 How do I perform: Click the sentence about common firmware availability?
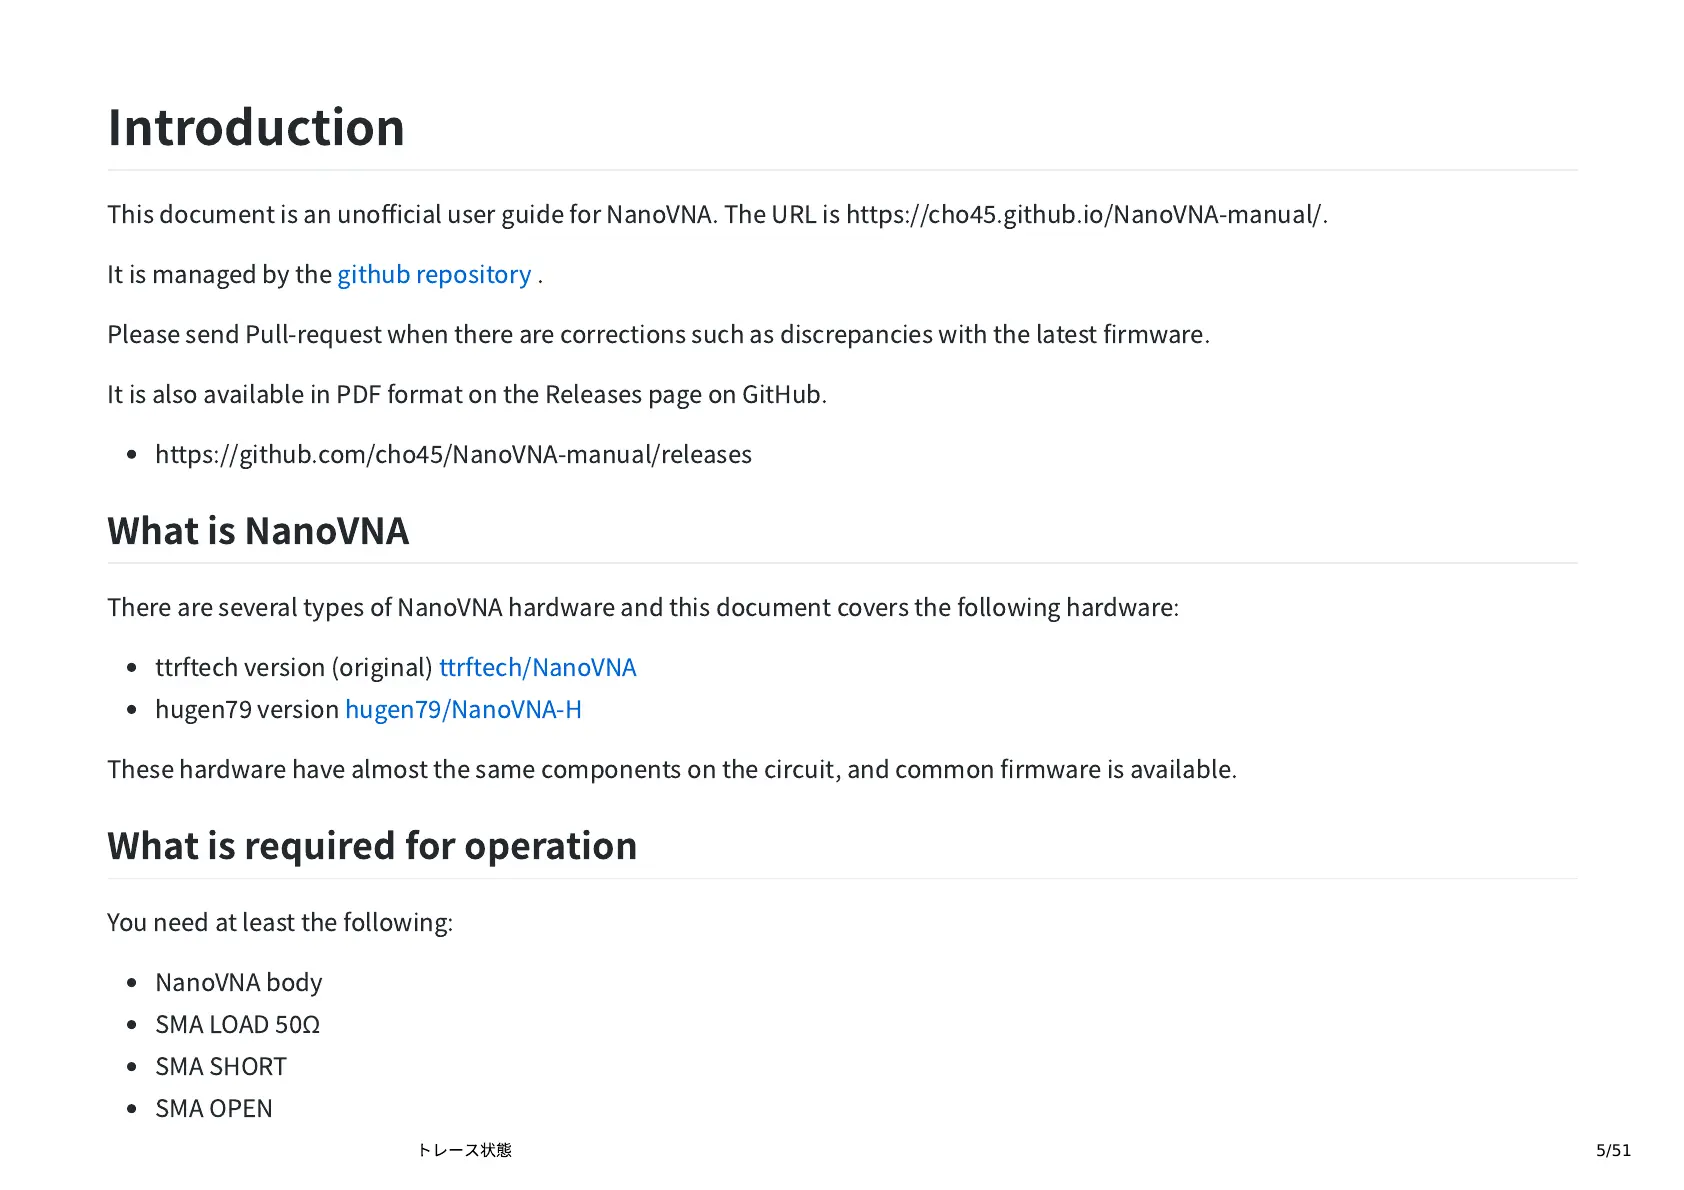(x=672, y=770)
